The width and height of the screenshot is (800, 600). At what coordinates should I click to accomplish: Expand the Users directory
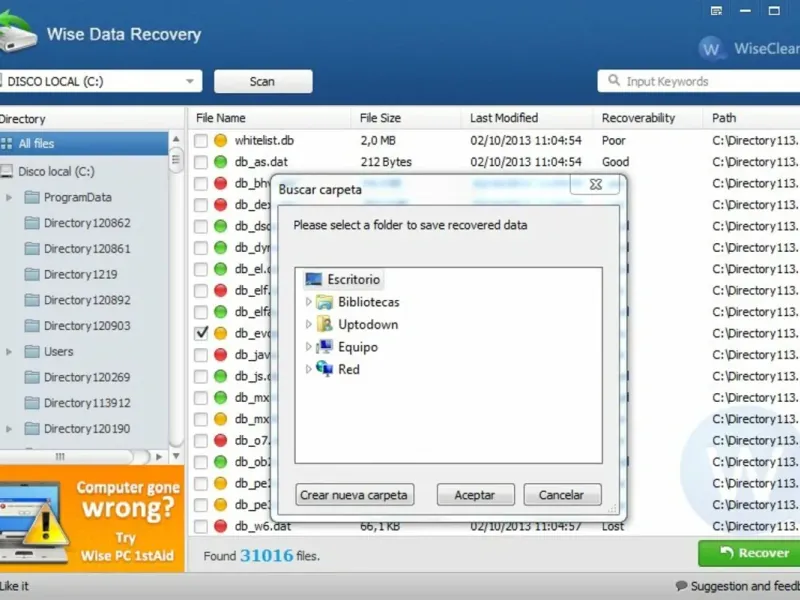9,352
